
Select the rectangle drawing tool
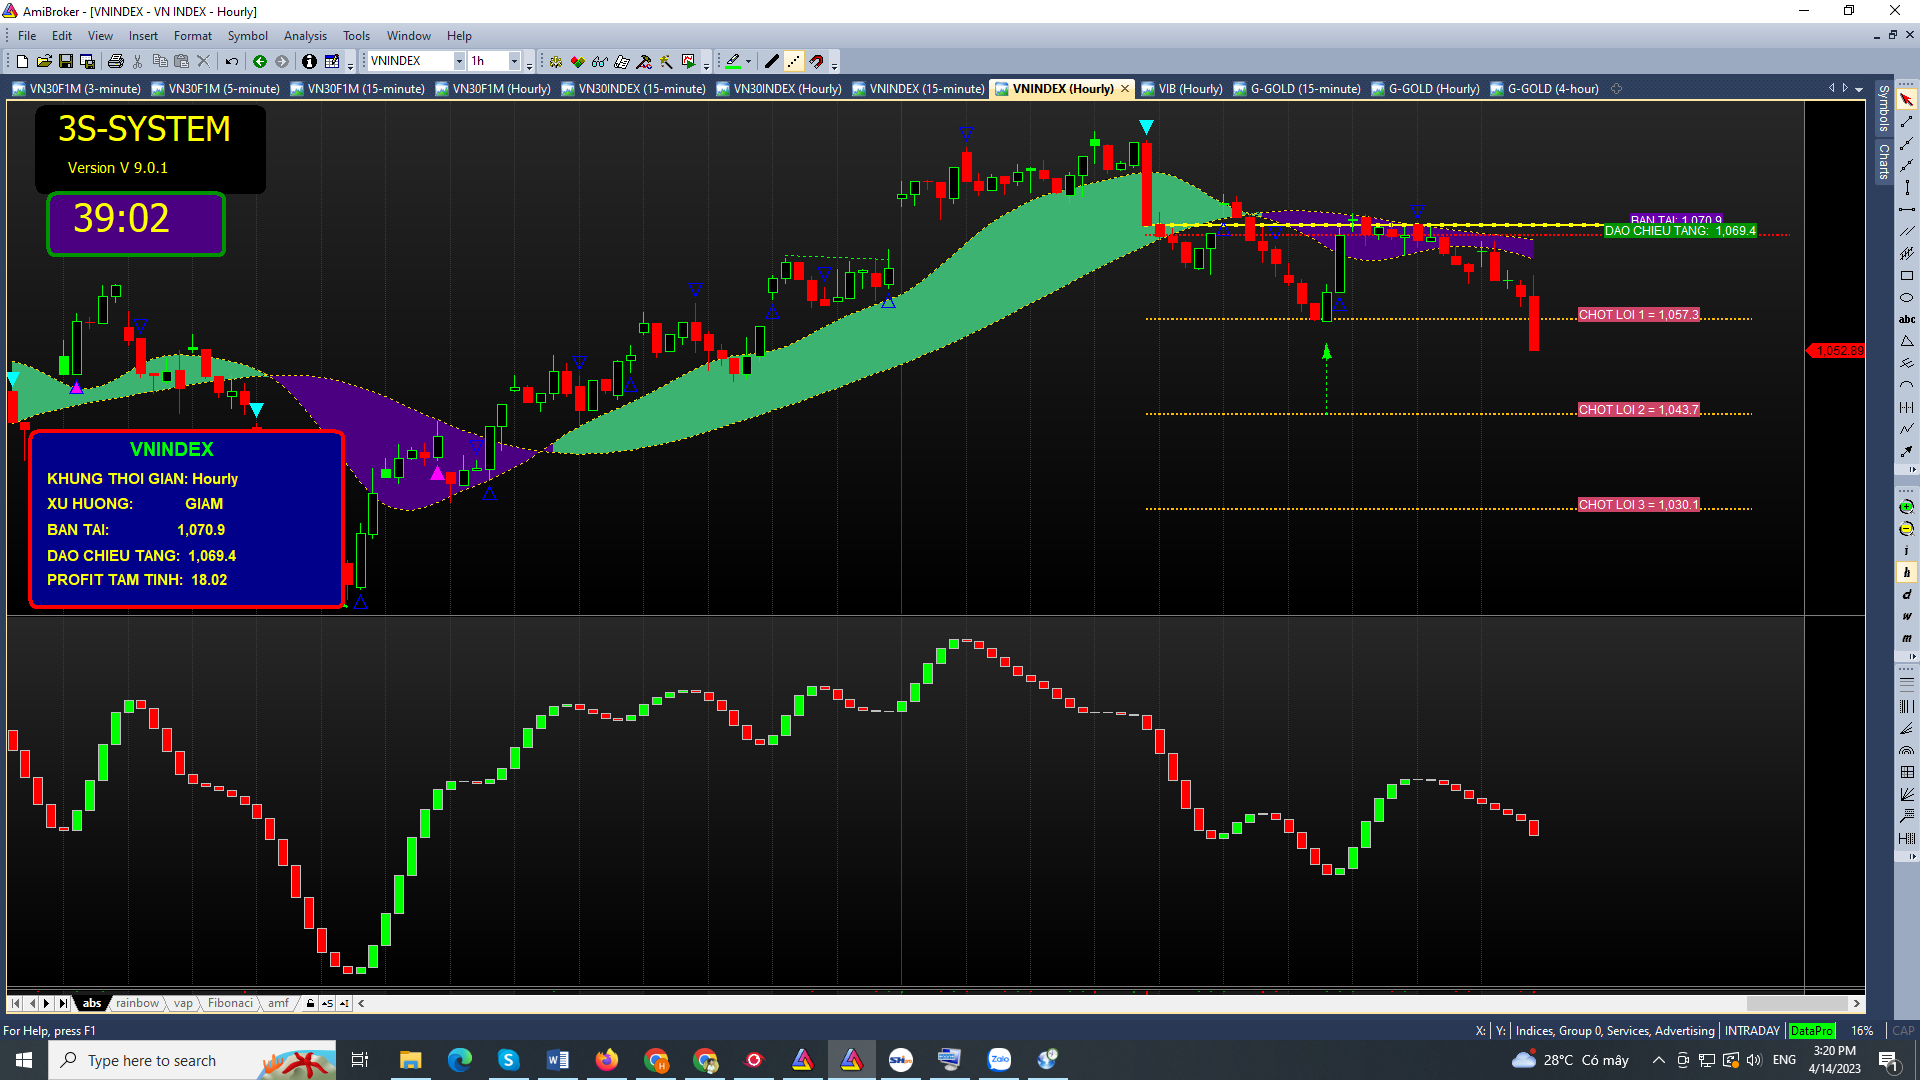pos(1906,276)
